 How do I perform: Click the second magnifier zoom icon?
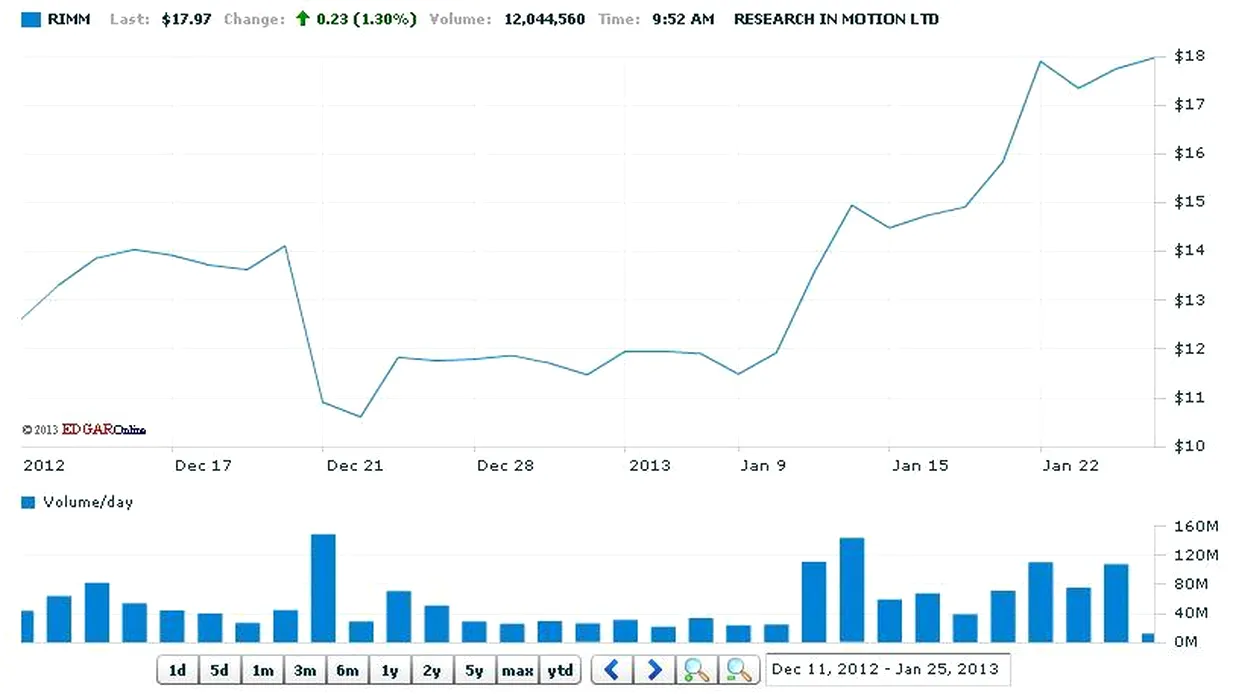point(738,670)
